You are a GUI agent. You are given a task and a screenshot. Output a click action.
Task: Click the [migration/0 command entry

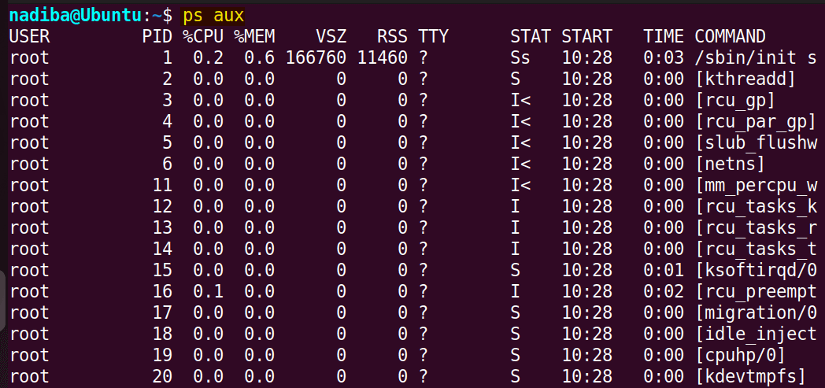(756, 313)
